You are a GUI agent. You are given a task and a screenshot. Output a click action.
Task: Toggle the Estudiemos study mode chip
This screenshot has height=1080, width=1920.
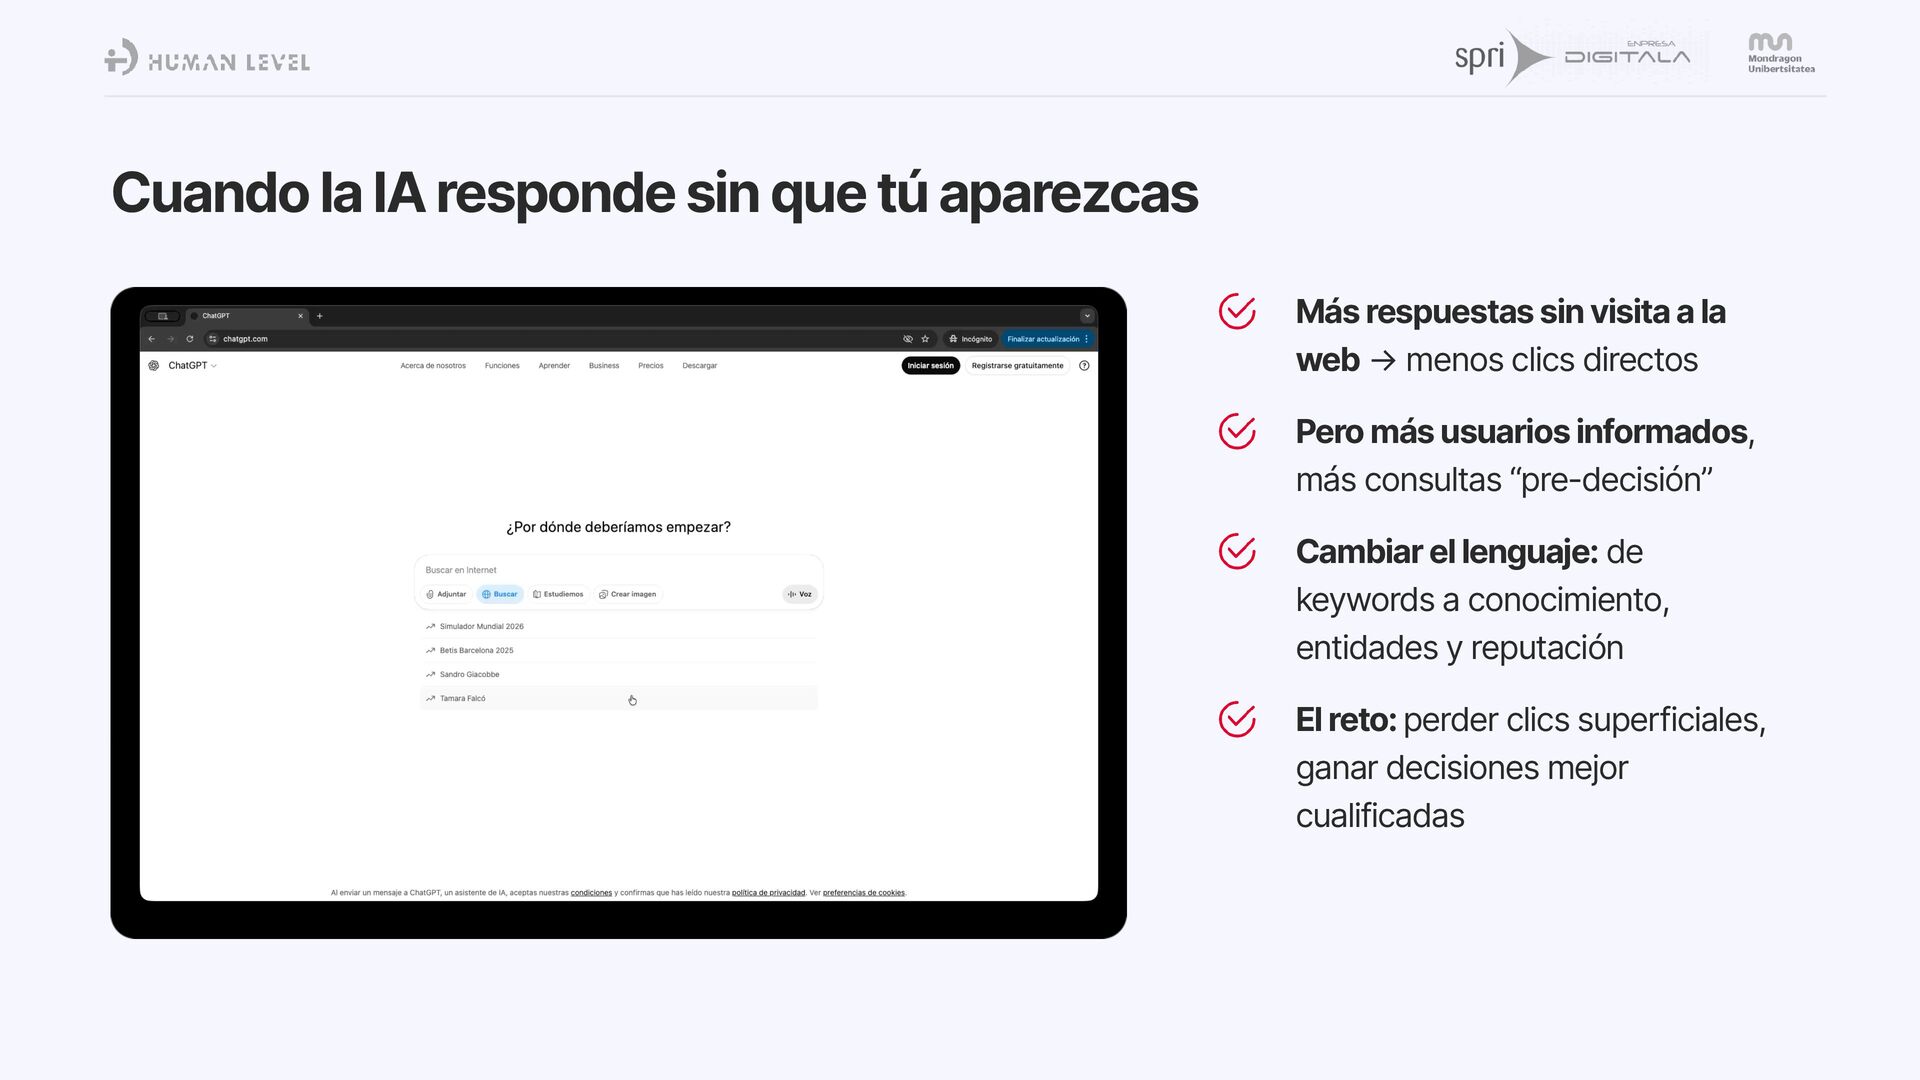[558, 594]
